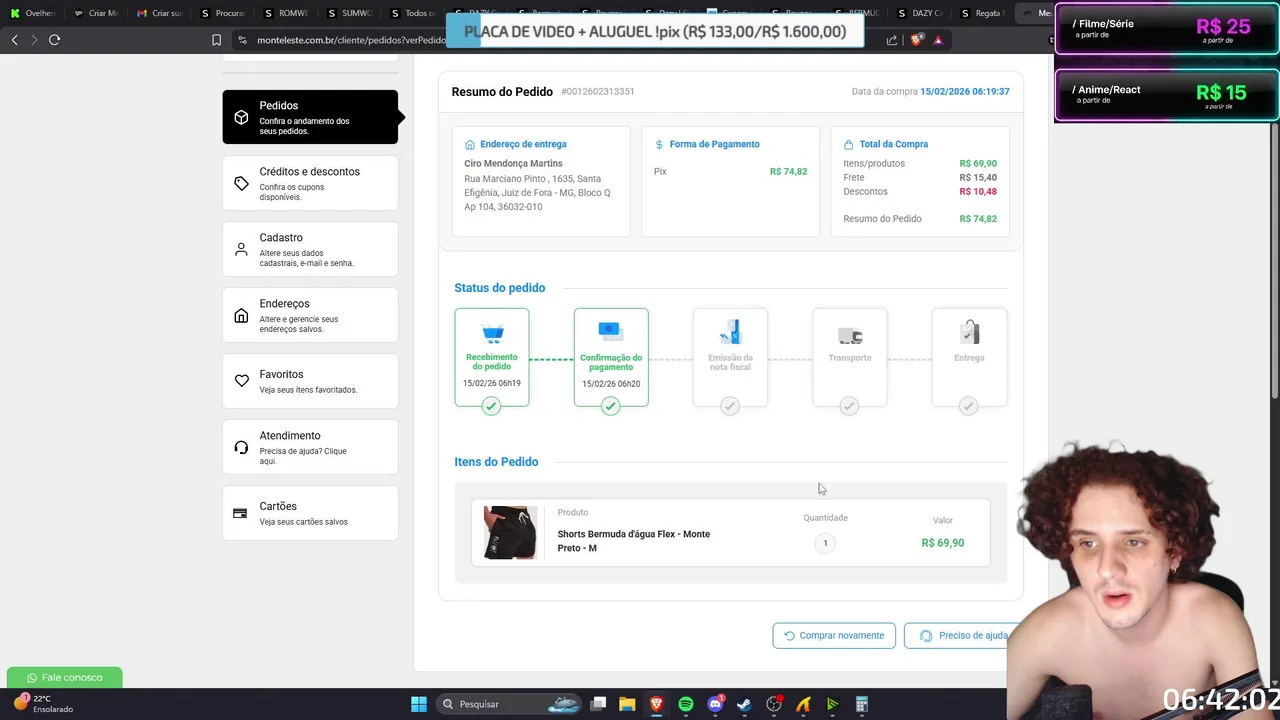Click the Brave shields lion icon
The height and width of the screenshot is (720, 1280).
917,40
